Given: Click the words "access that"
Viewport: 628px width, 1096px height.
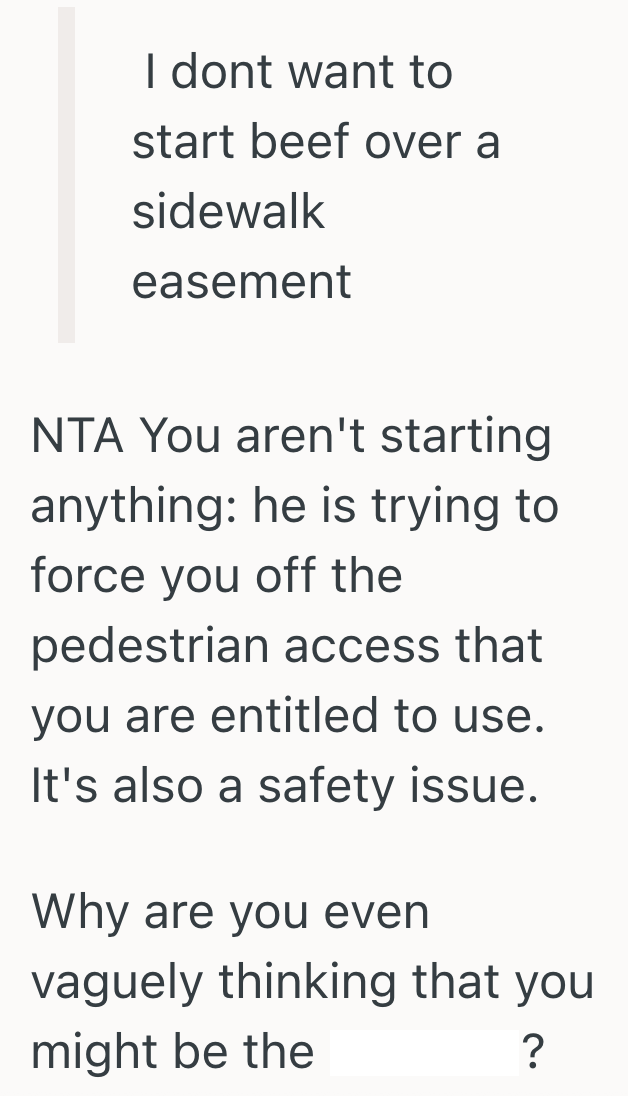Looking at the screenshot, I should (x=414, y=647).
